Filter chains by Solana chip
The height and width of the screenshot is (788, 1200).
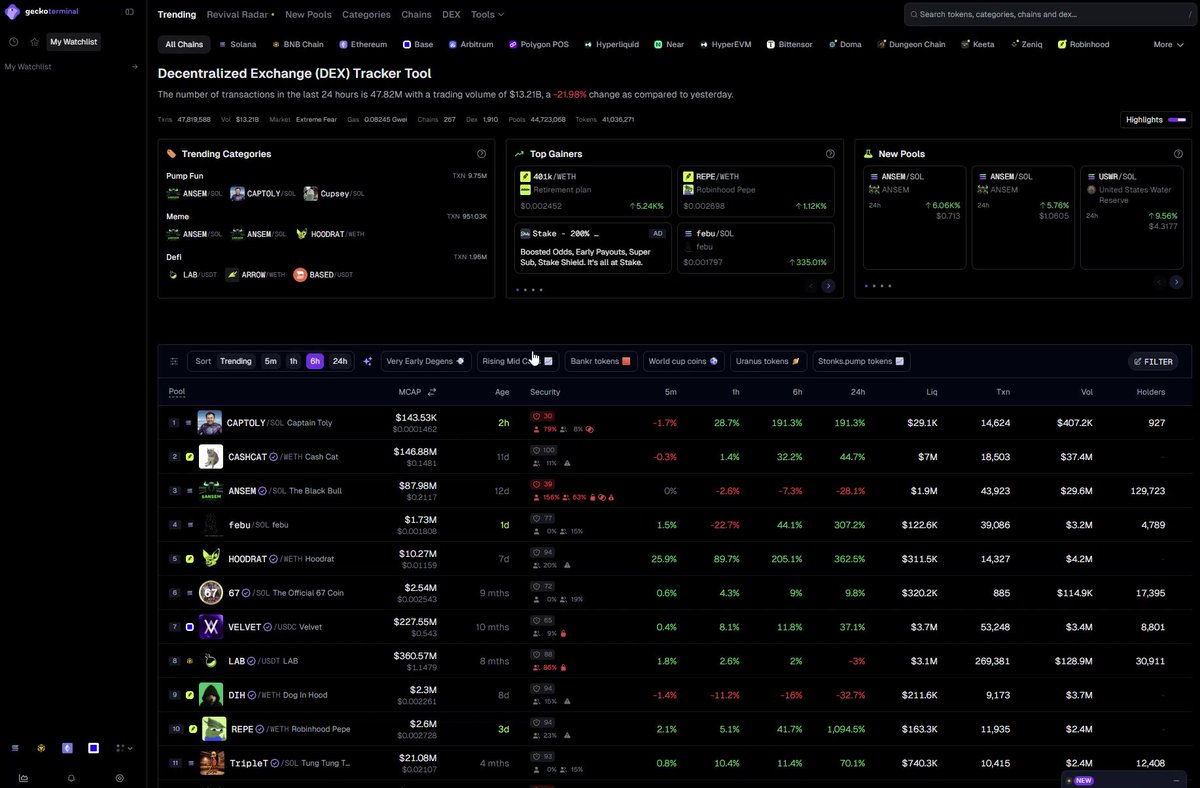(x=237, y=44)
